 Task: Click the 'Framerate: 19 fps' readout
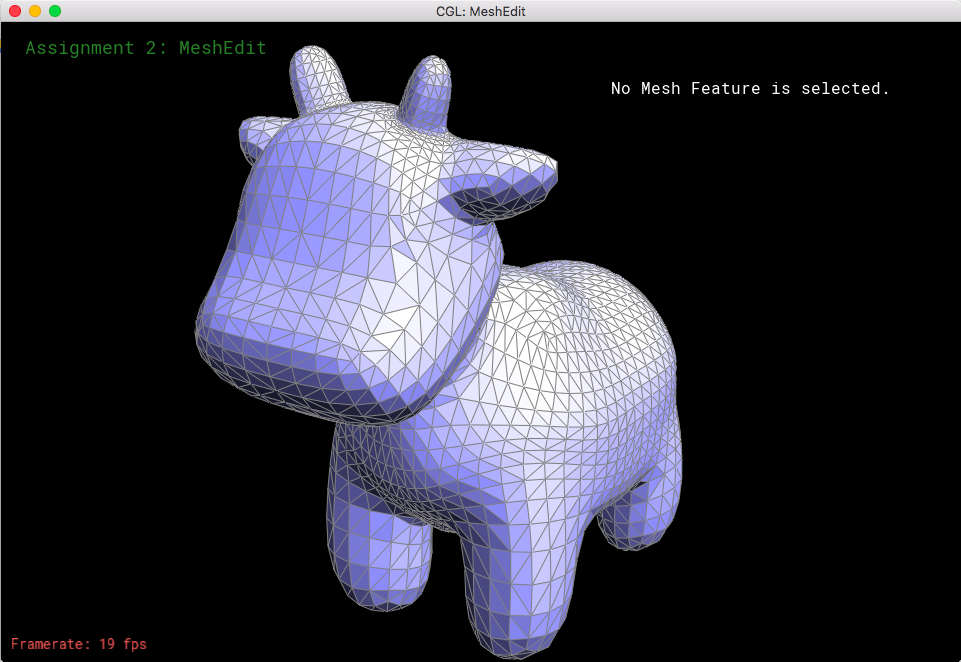(x=79, y=644)
